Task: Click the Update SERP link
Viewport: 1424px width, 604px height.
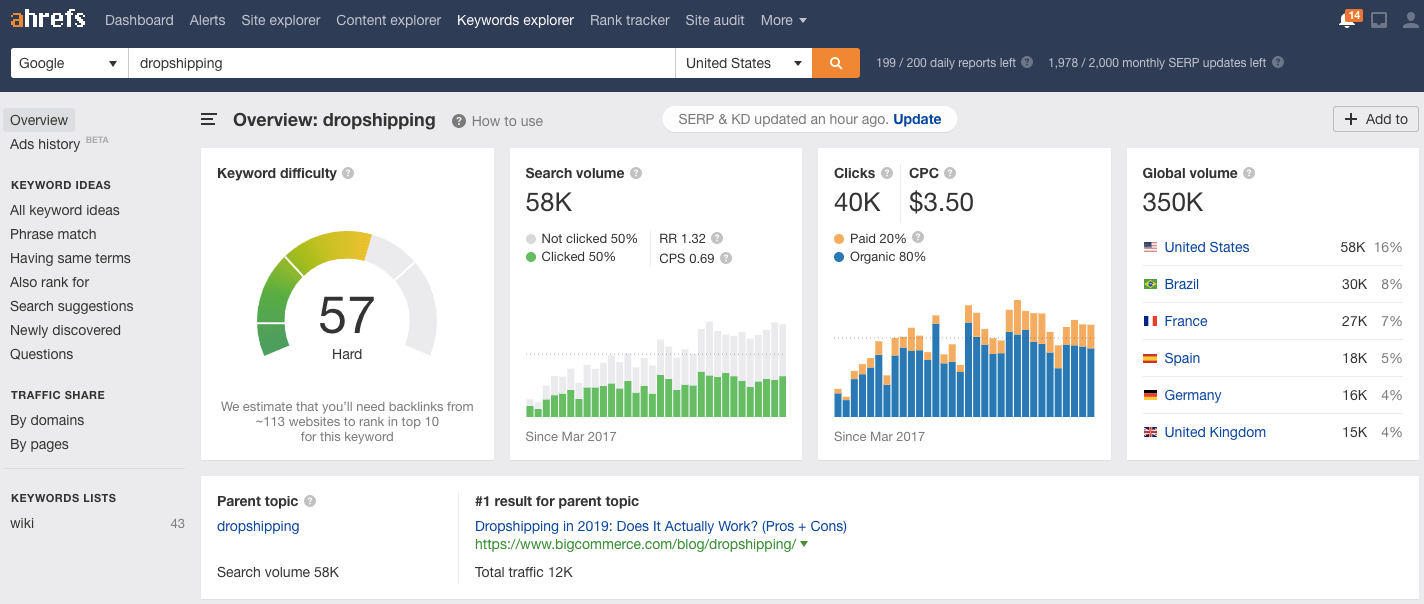Action: [x=917, y=119]
